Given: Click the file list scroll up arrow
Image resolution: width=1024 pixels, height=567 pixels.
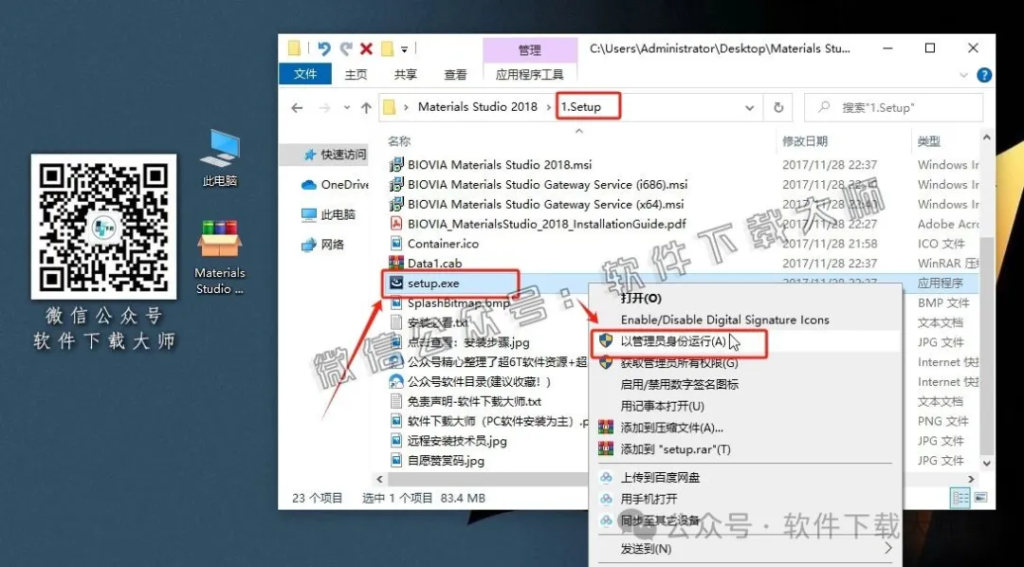Looking at the screenshot, I should point(987,138).
